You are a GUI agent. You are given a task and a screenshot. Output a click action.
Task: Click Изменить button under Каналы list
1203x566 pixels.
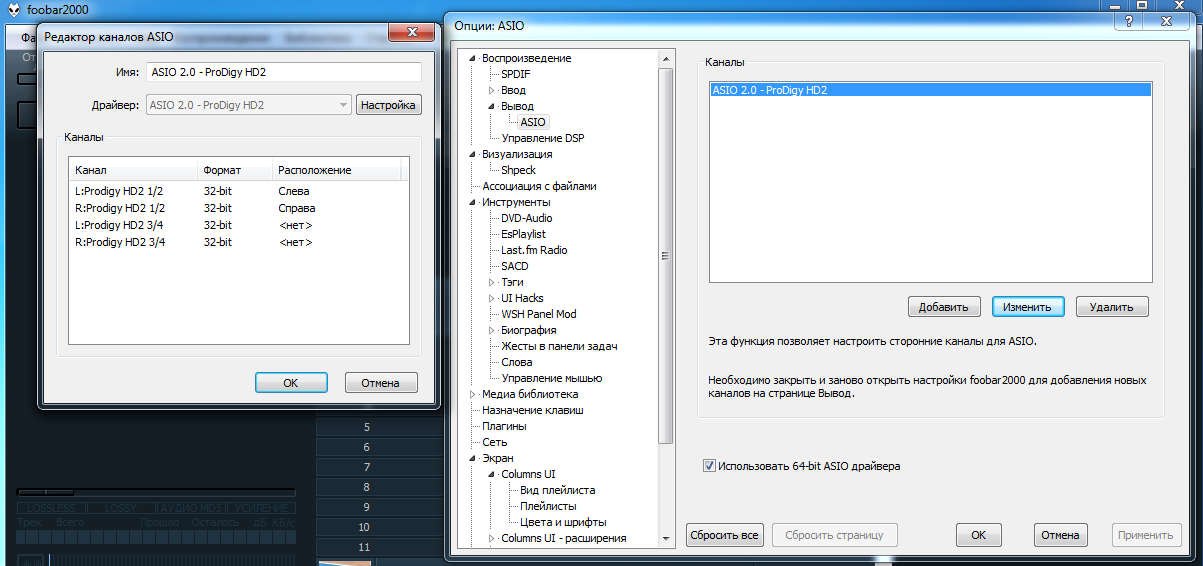(x=1028, y=307)
